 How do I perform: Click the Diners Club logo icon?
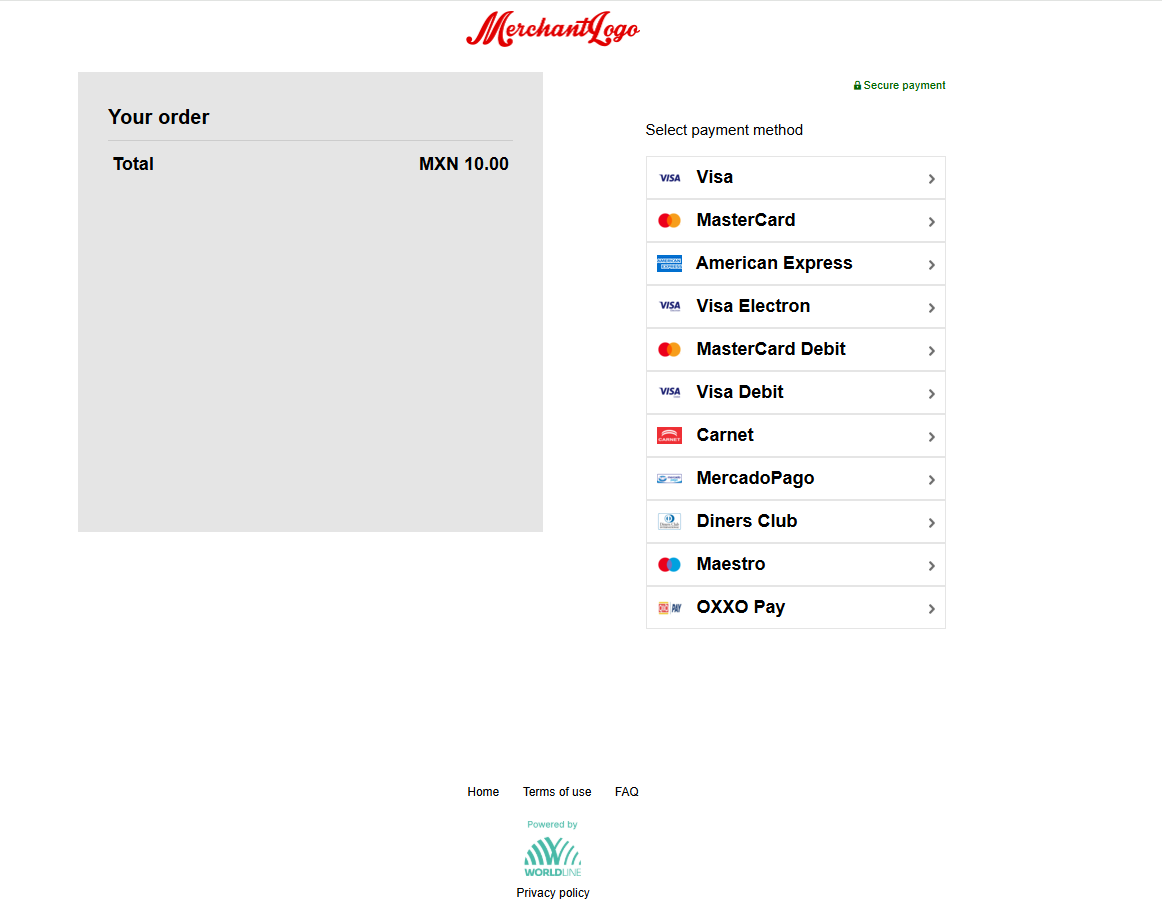tap(669, 522)
